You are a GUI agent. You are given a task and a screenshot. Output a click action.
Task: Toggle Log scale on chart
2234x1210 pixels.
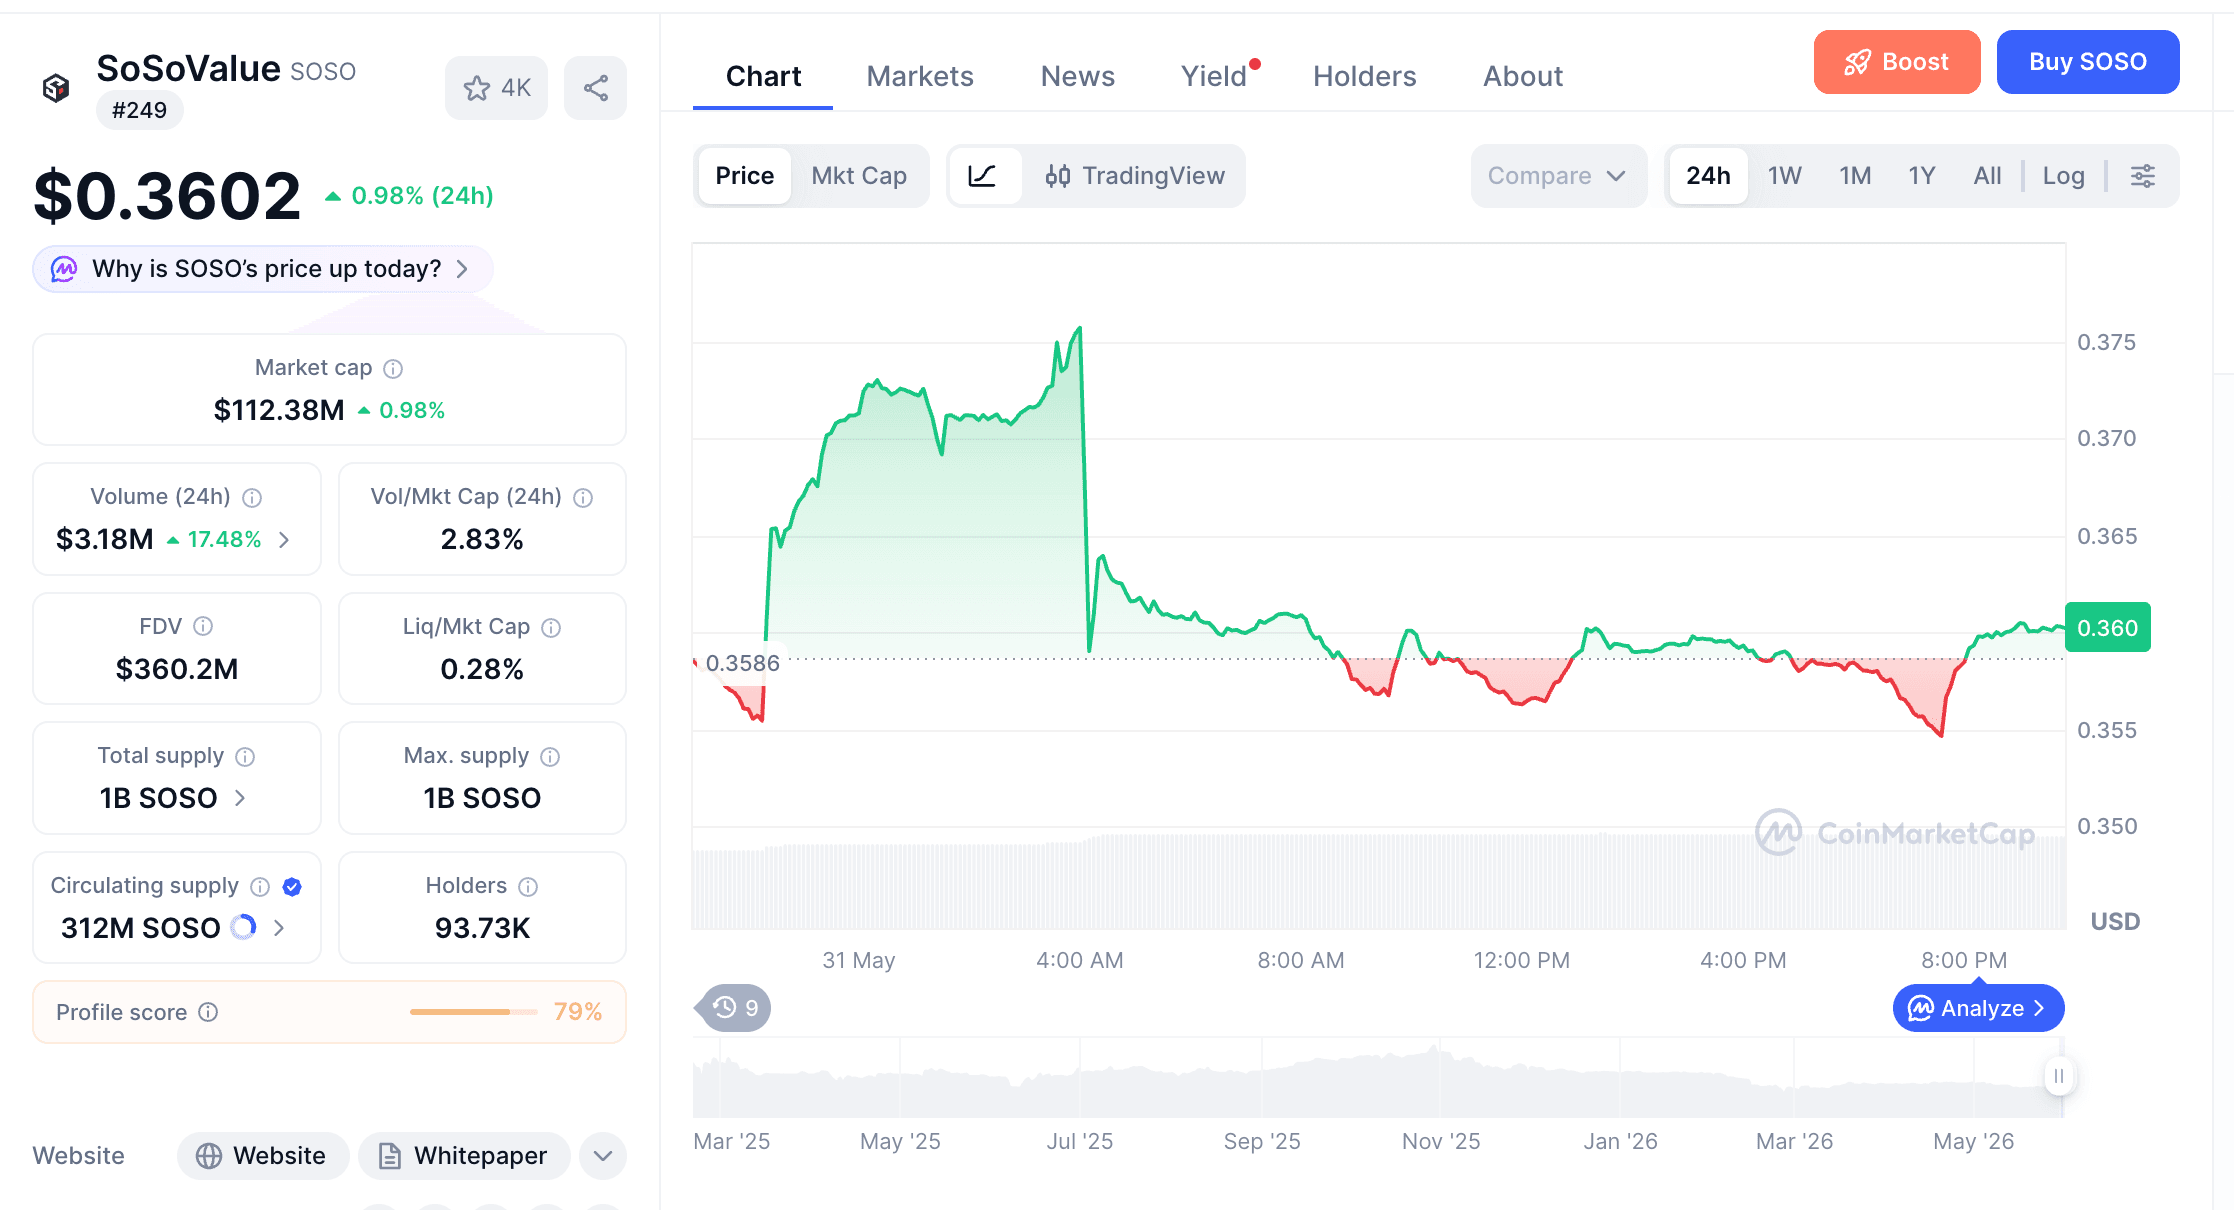tap(2063, 176)
